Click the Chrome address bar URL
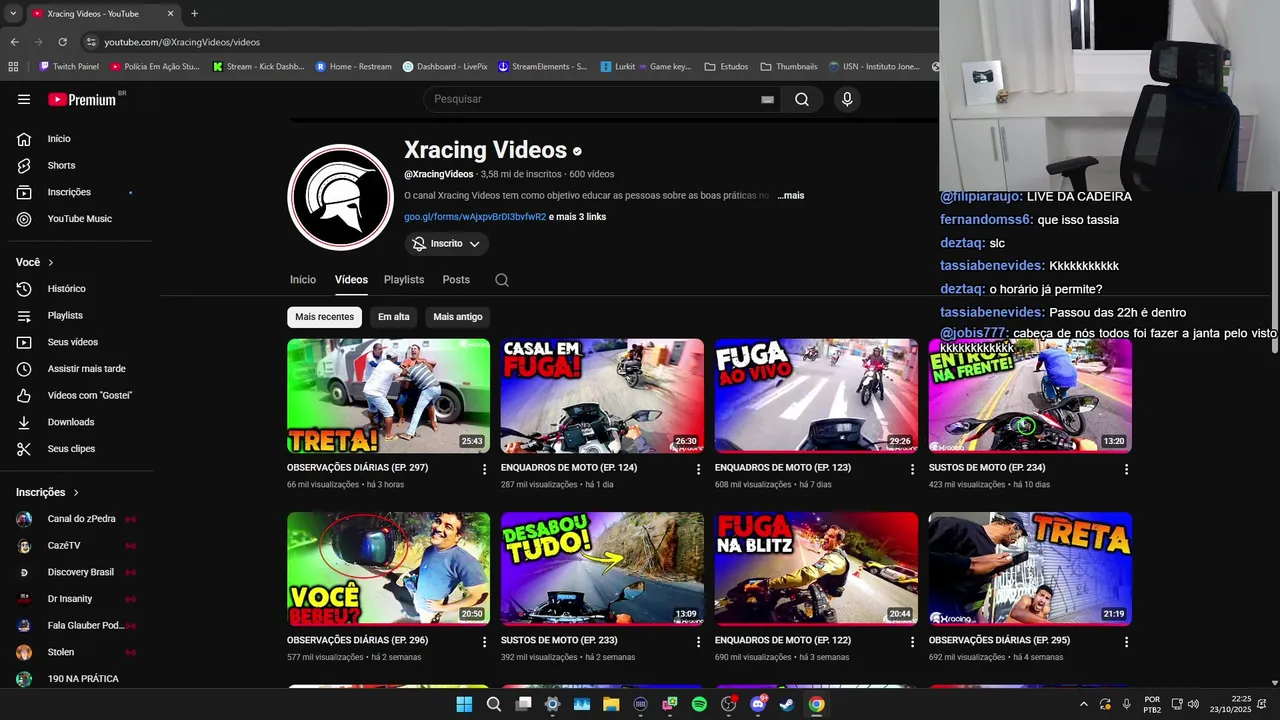This screenshot has width=1280, height=720. pyautogui.click(x=182, y=42)
